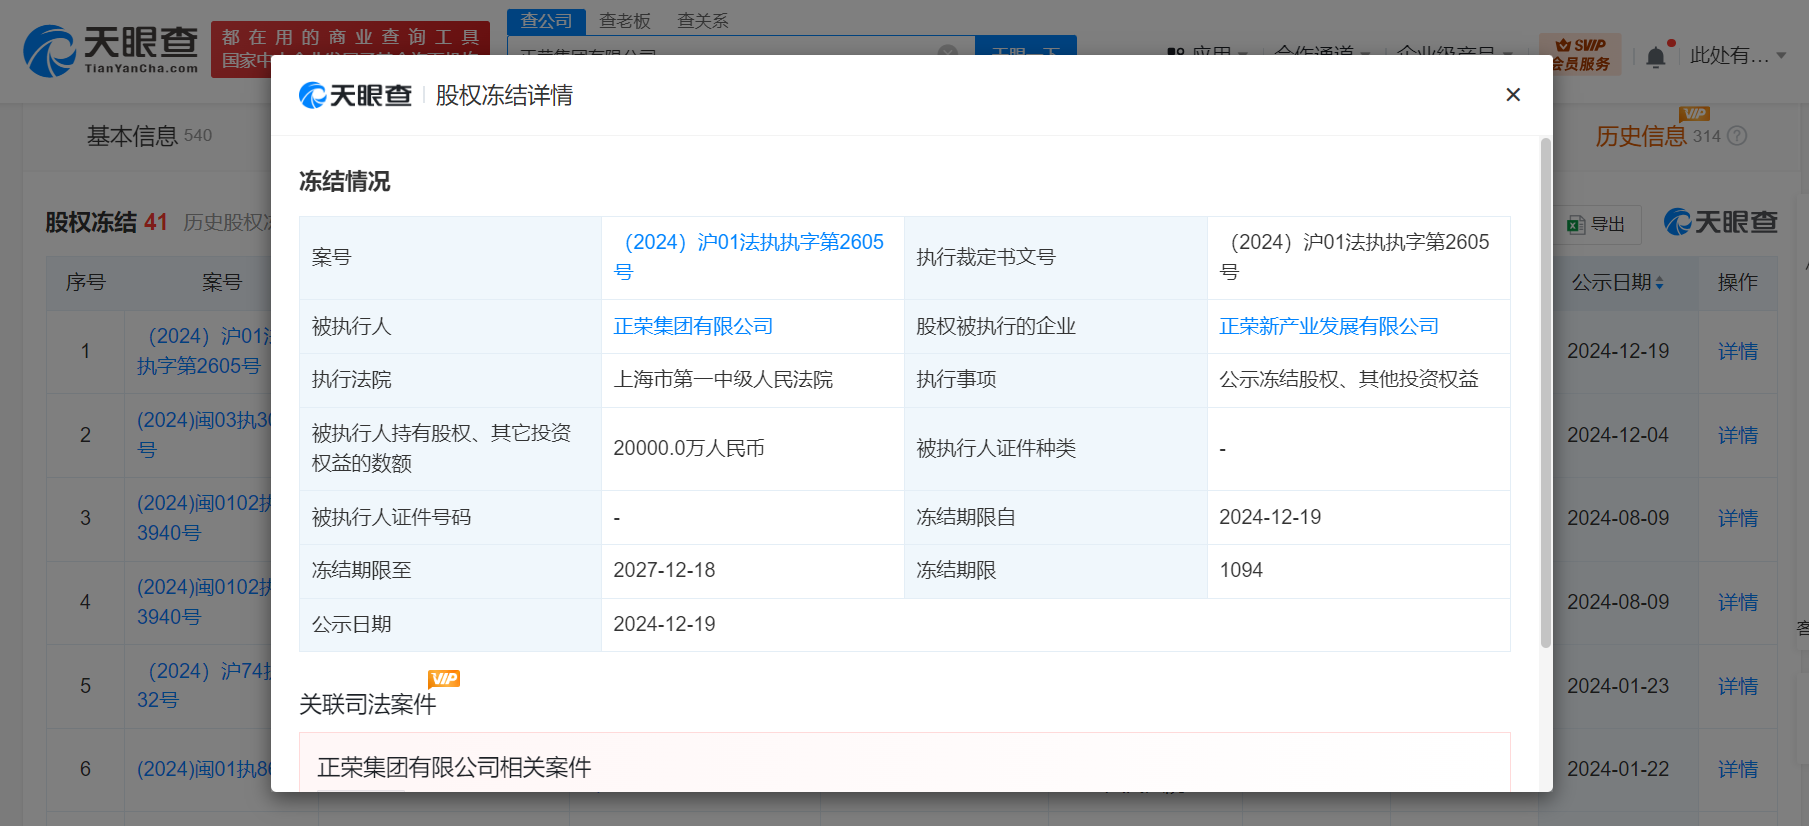
Task: Sort by 公示日期 column arrows
Action: tap(1659, 283)
